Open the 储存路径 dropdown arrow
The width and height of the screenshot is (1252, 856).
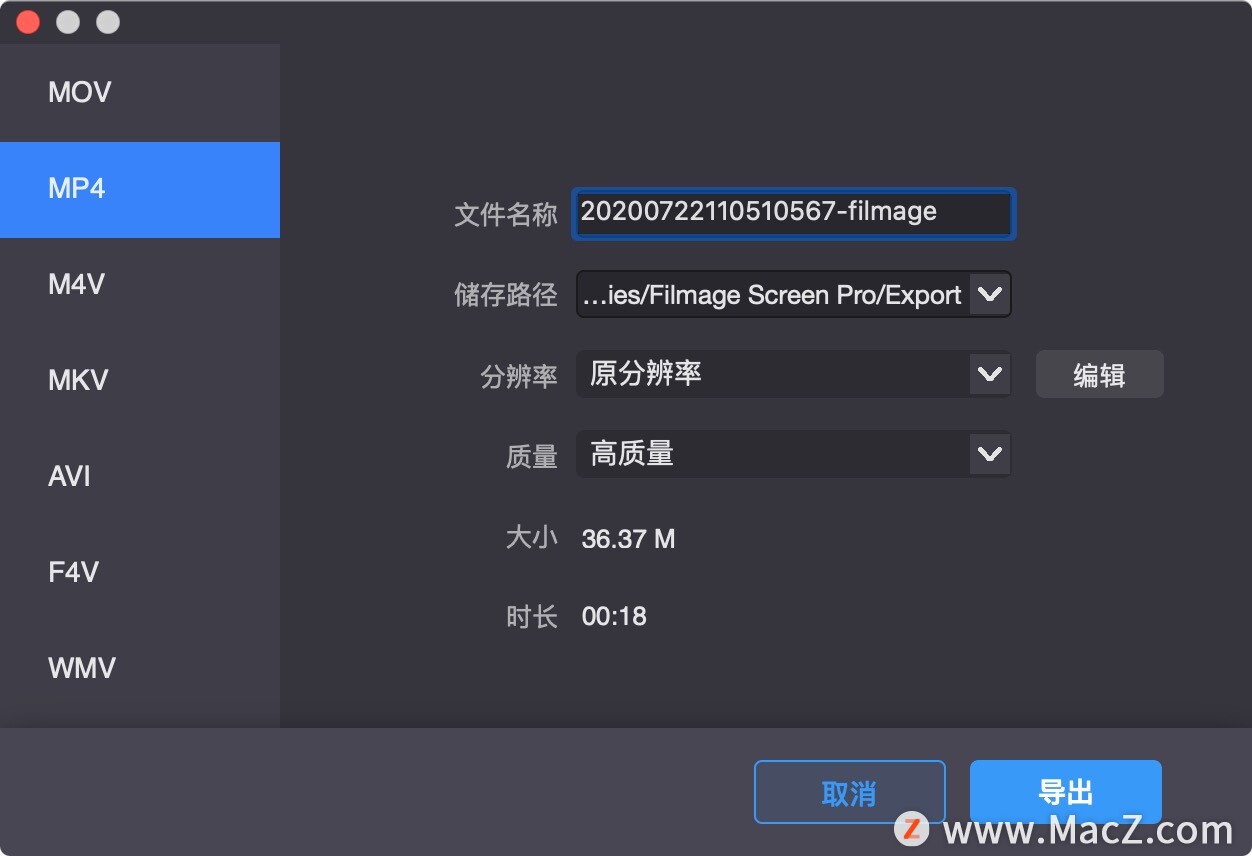tap(989, 295)
